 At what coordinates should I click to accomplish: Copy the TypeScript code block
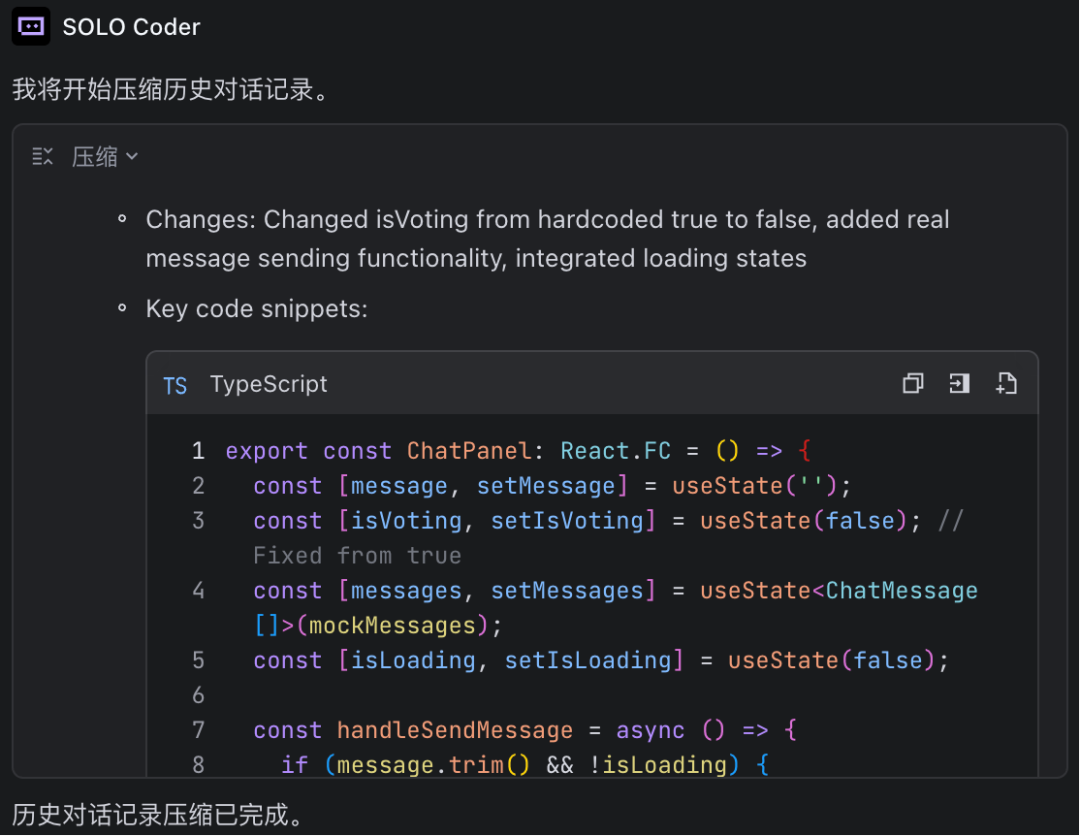click(x=913, y=383)
